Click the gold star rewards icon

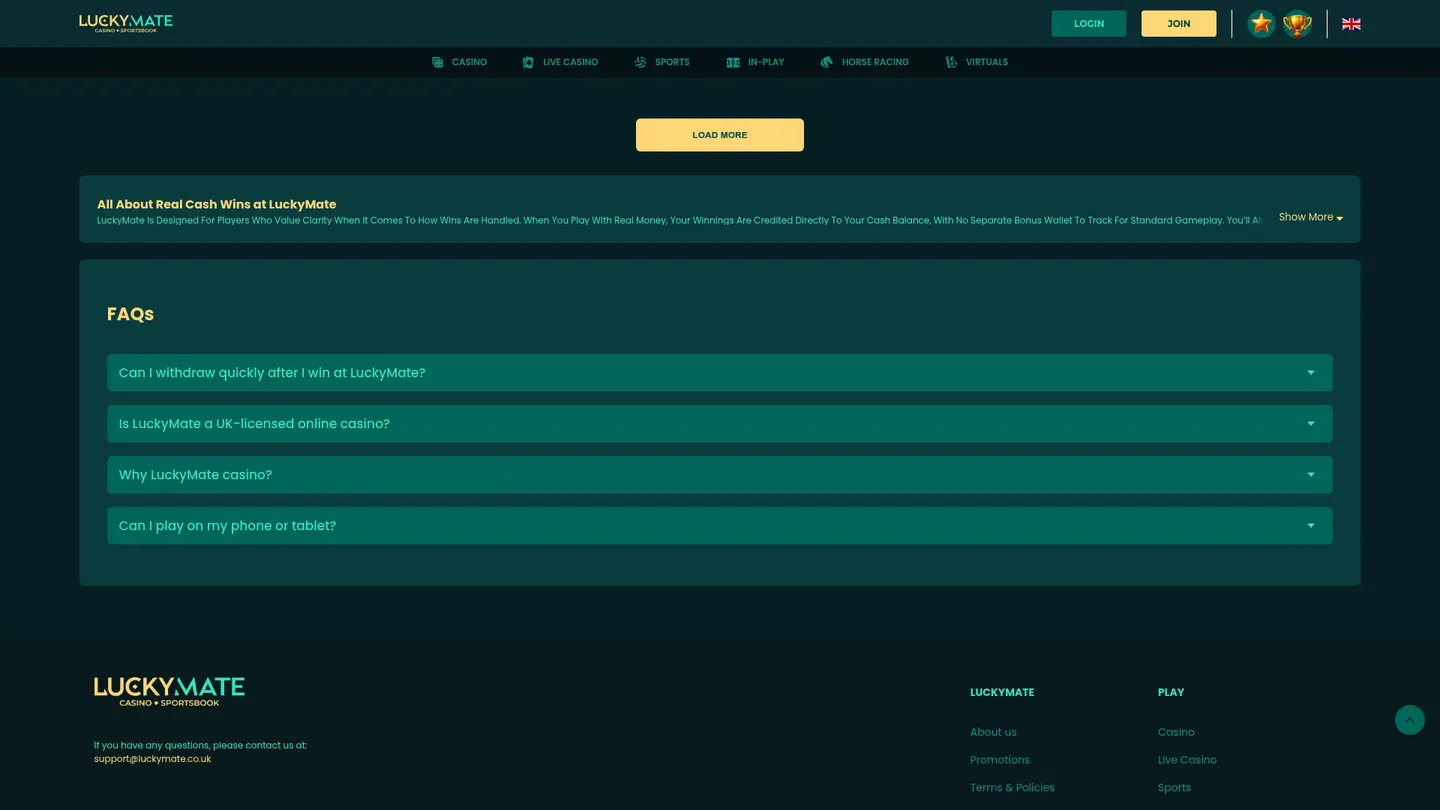(1261, 24)
